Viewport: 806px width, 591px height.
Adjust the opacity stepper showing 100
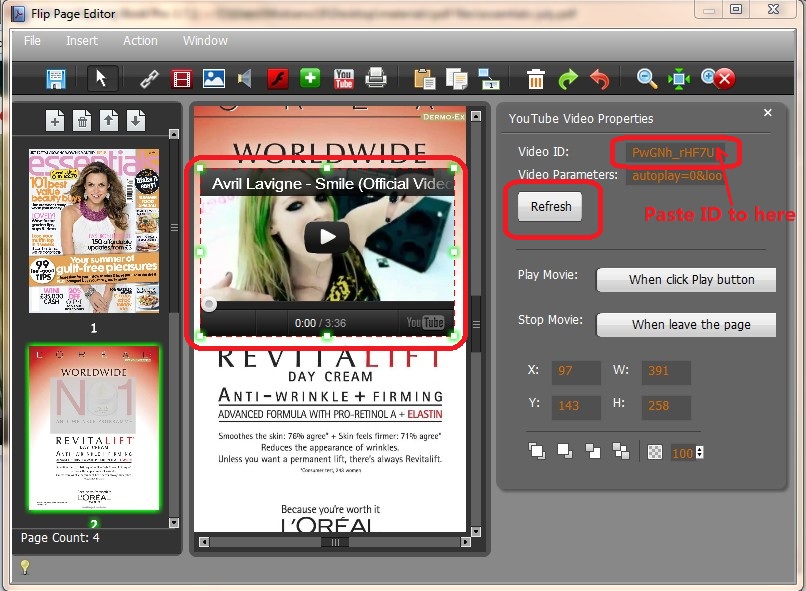700,453
